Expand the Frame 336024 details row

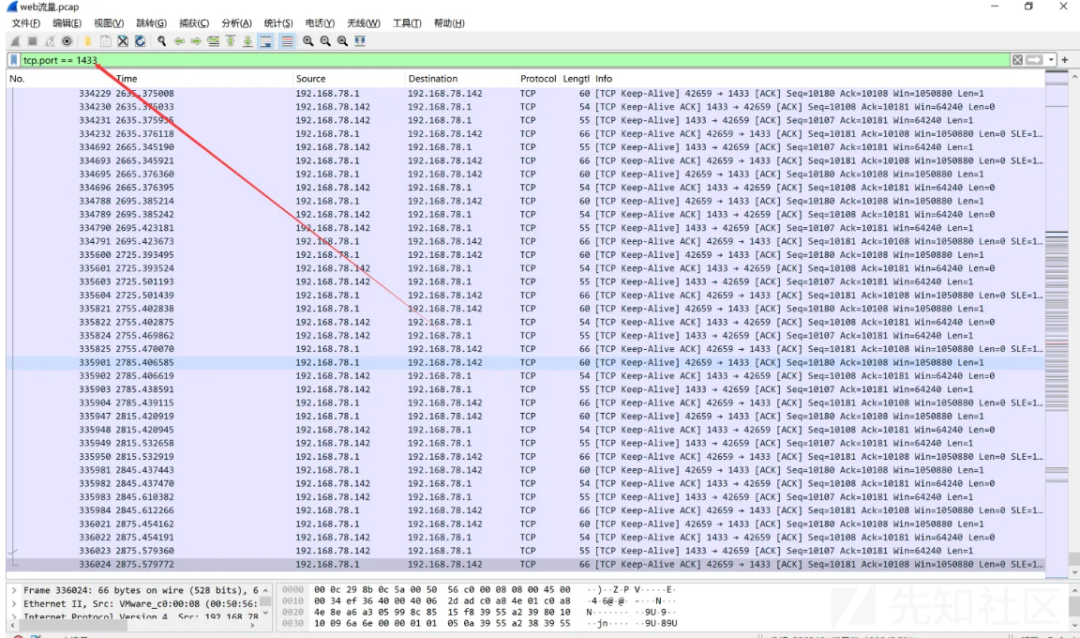pos(14,590)
